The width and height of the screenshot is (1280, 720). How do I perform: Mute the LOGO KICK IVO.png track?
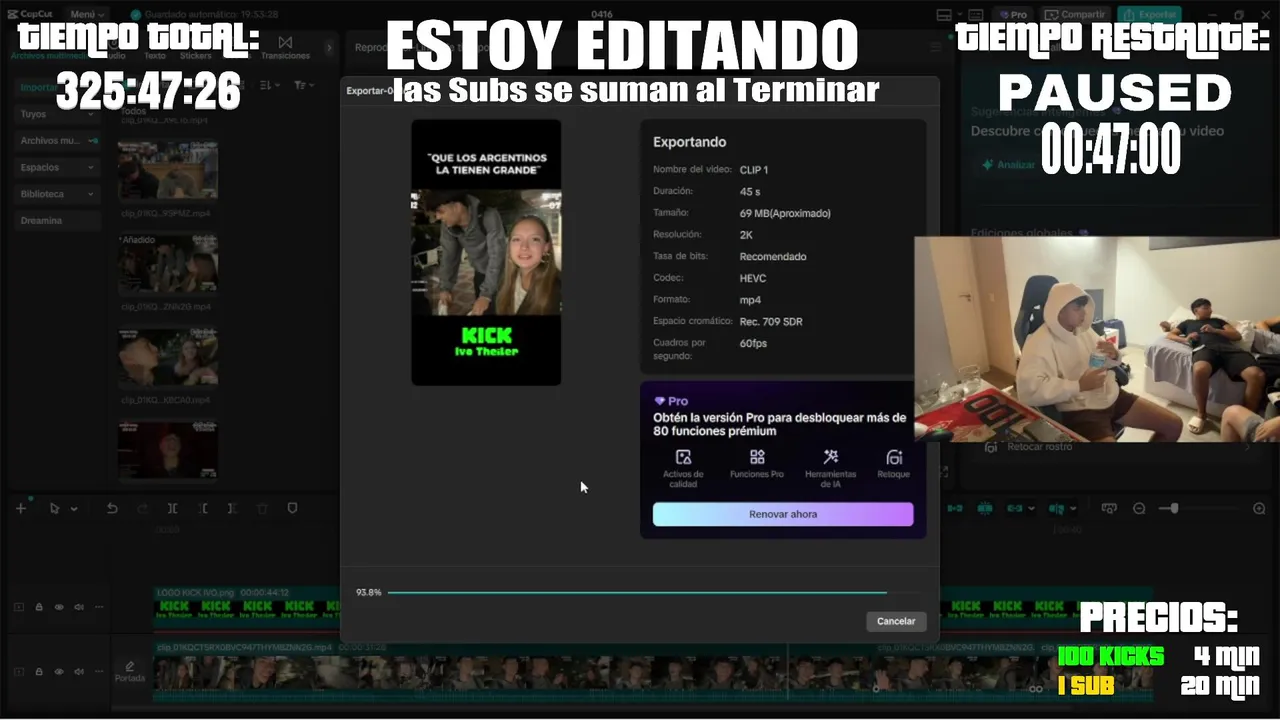tap(79, 606)
